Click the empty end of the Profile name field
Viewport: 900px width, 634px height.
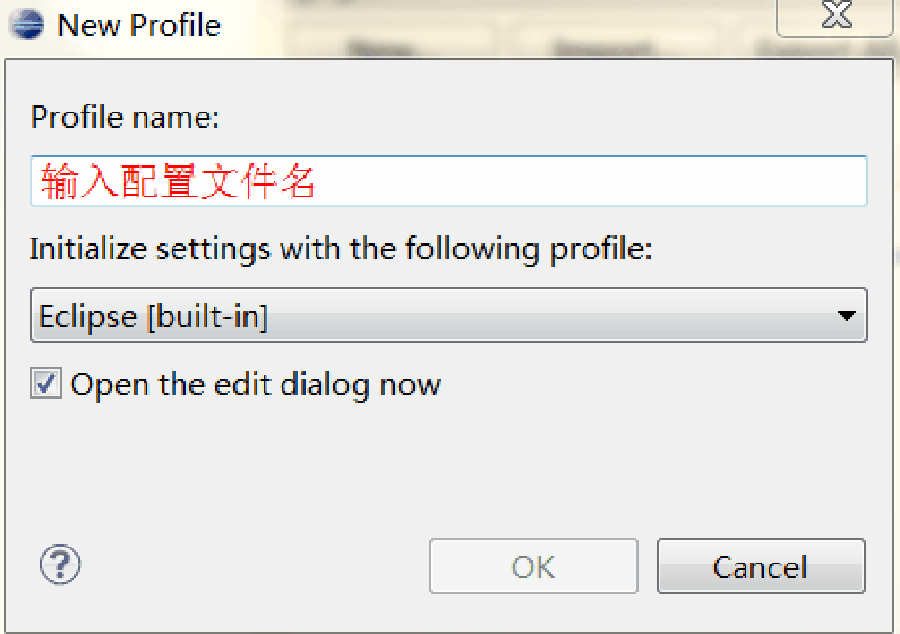click(x=591, y=181)
